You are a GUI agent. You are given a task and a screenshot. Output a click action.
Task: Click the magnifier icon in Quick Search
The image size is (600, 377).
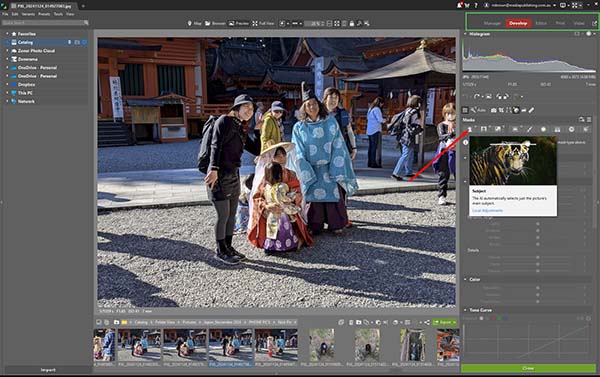86,23
